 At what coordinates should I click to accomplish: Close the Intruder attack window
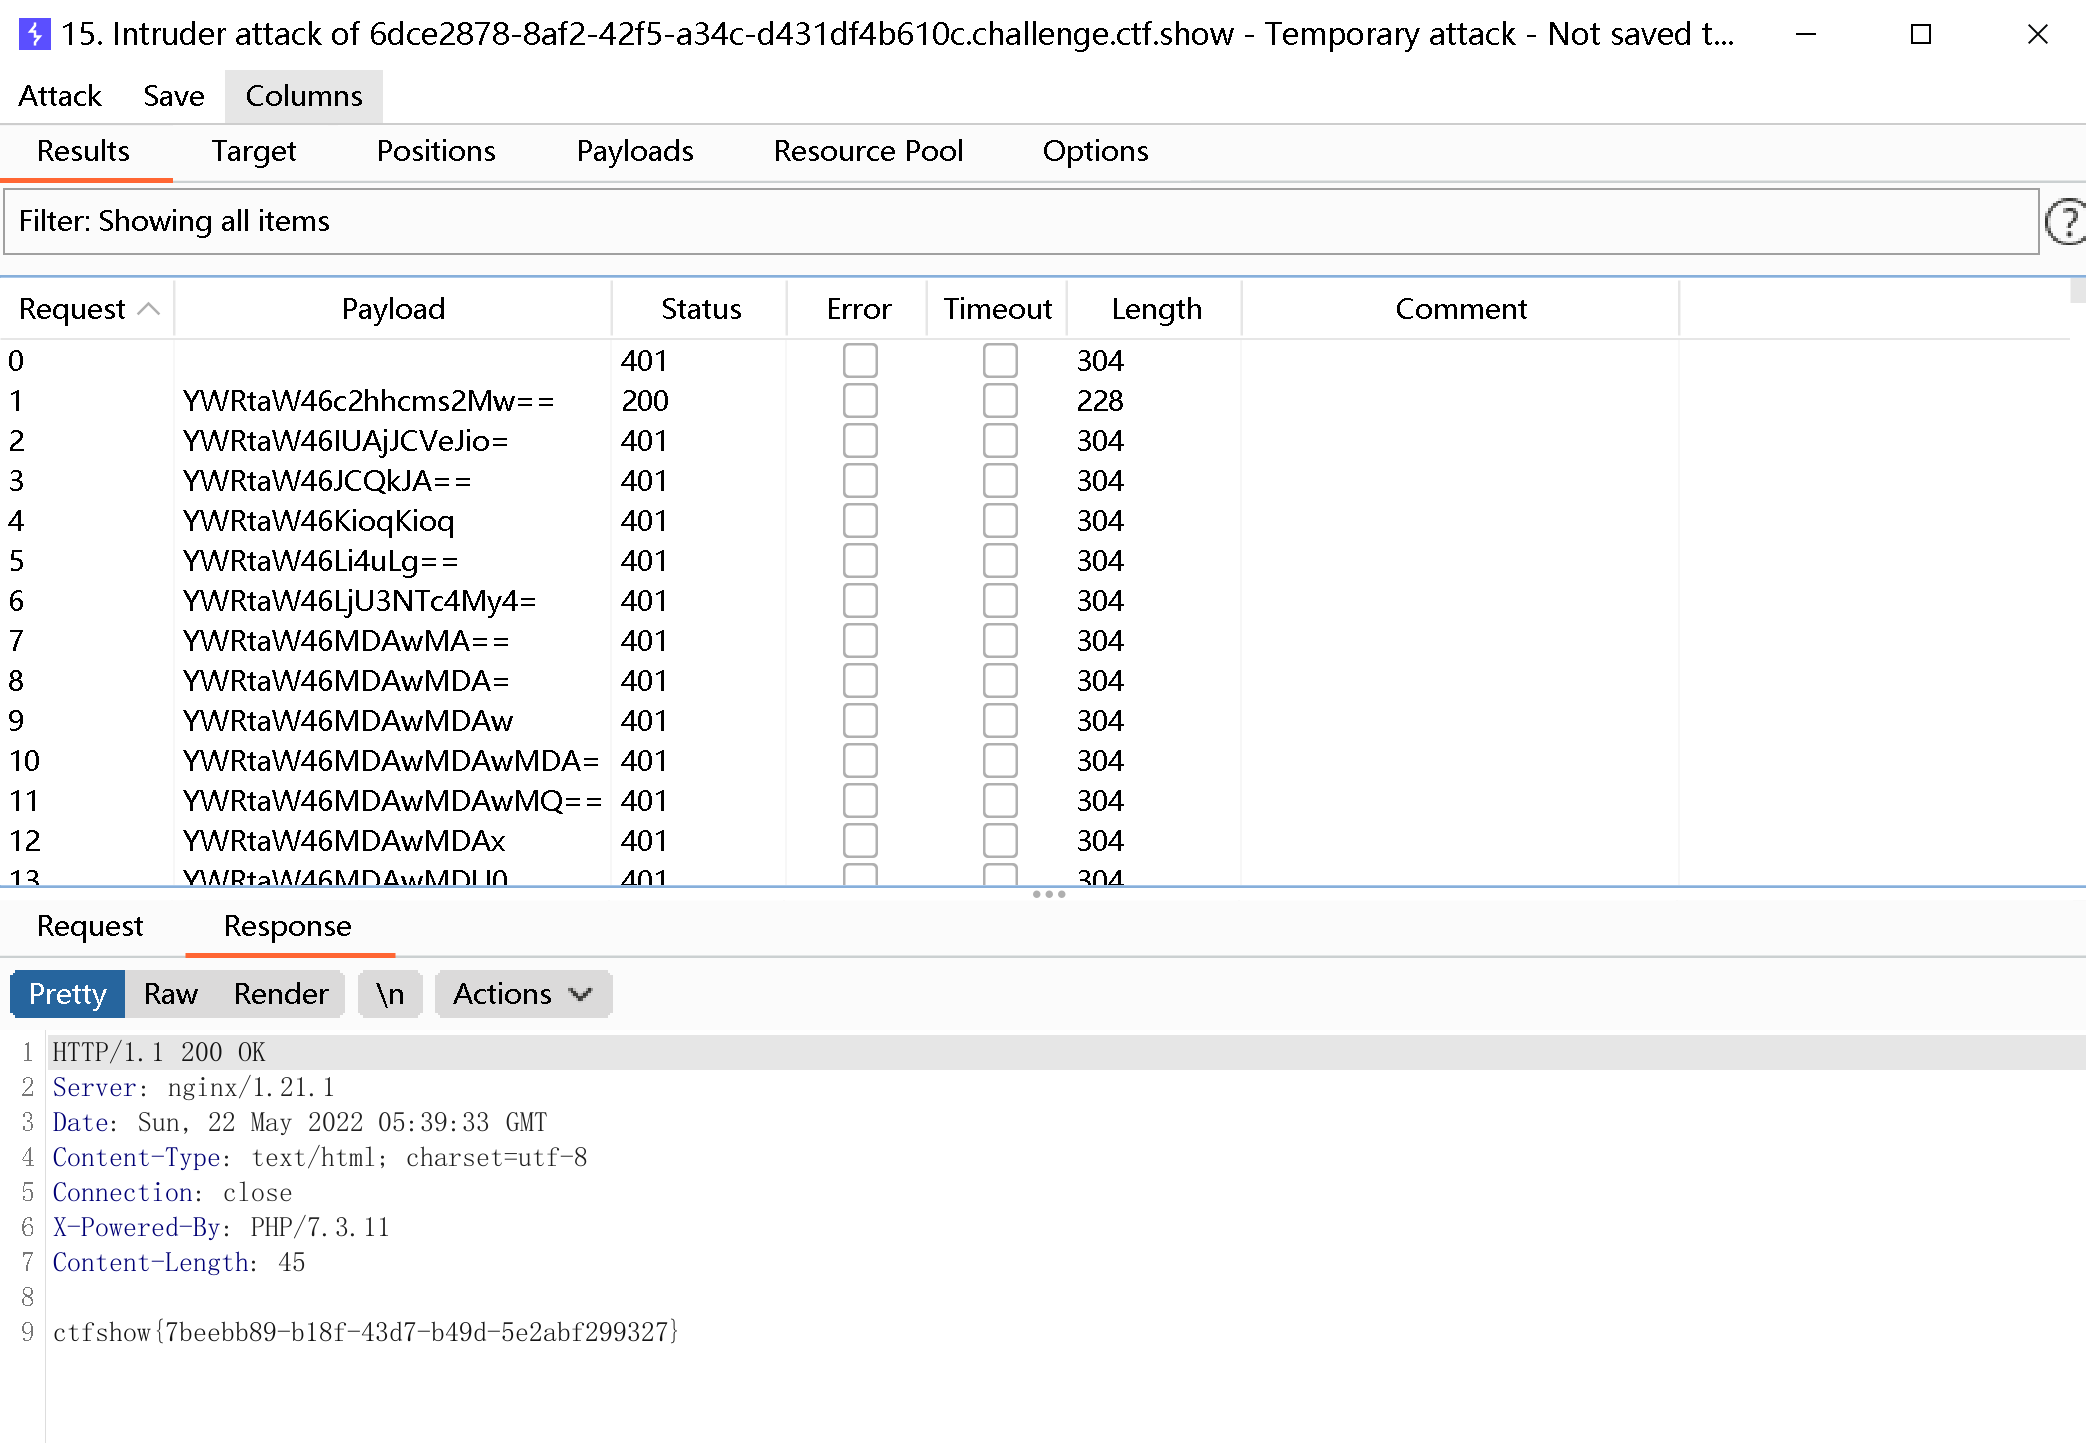coord(2037,34)
